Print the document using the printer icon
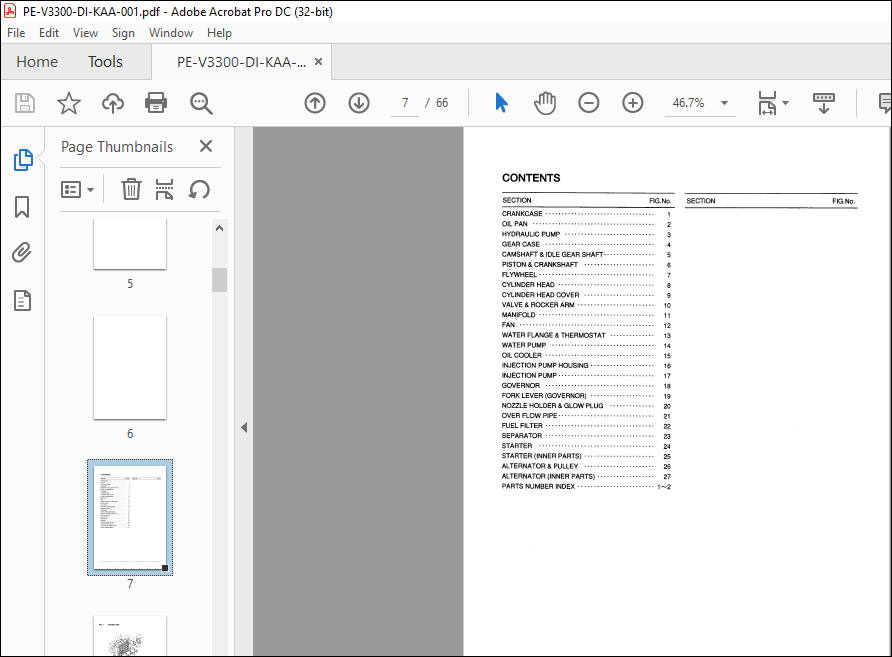Image resolution: width=892 pixels, height=657 pixels. (x=156, y=103)
